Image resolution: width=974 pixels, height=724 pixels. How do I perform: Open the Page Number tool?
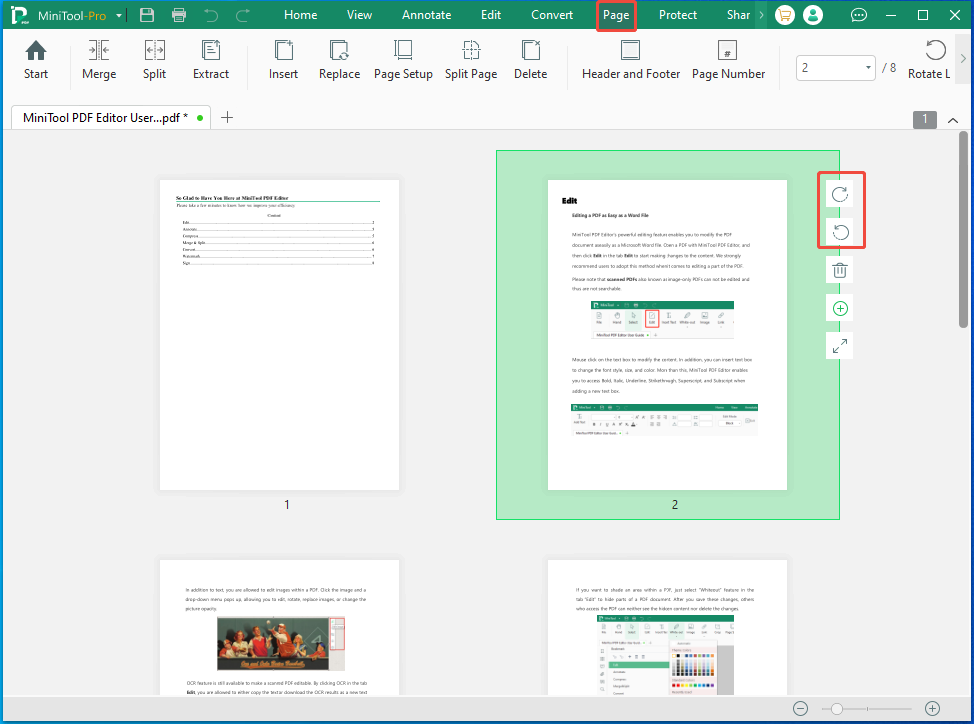[728, 60]
